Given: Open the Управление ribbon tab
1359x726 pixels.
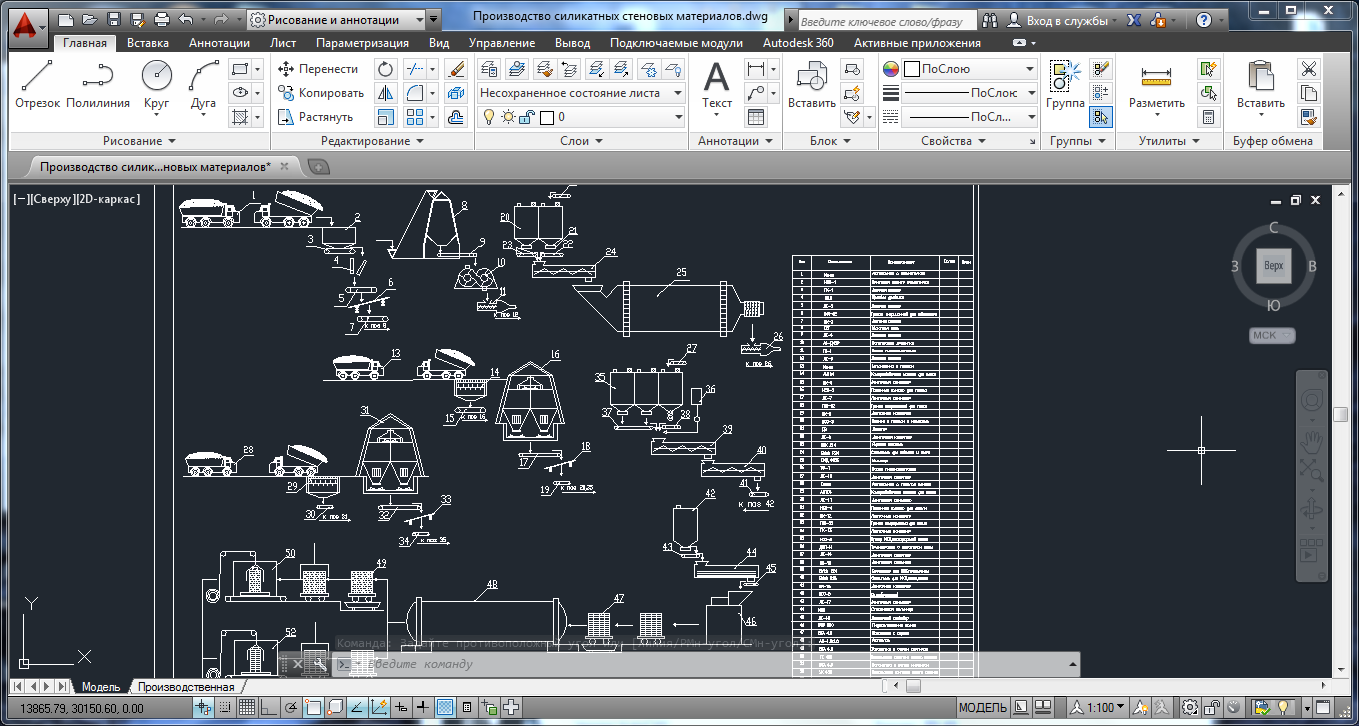Looking at the screenshot, I should coord(502,43).
